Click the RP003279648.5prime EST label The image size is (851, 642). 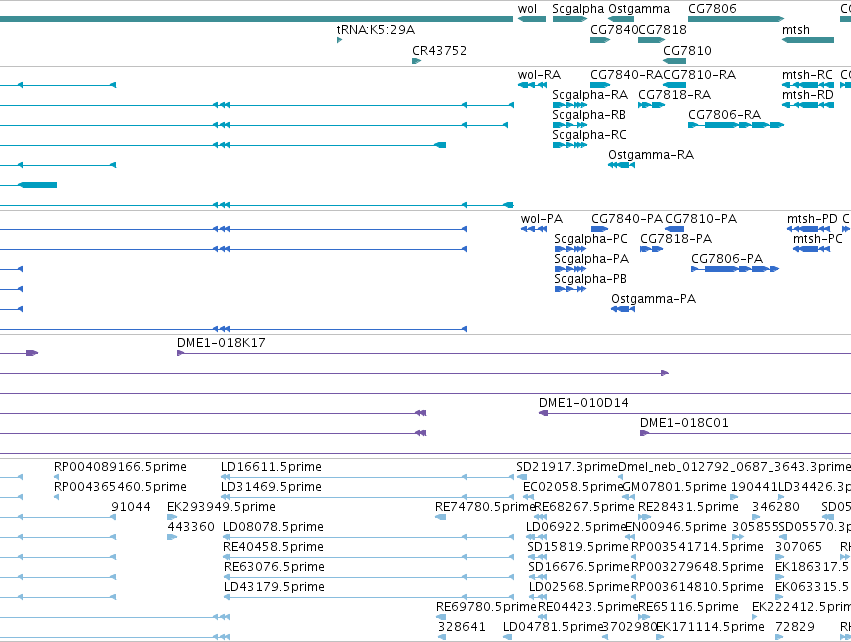pyautogui.click(x=697, y=568)
